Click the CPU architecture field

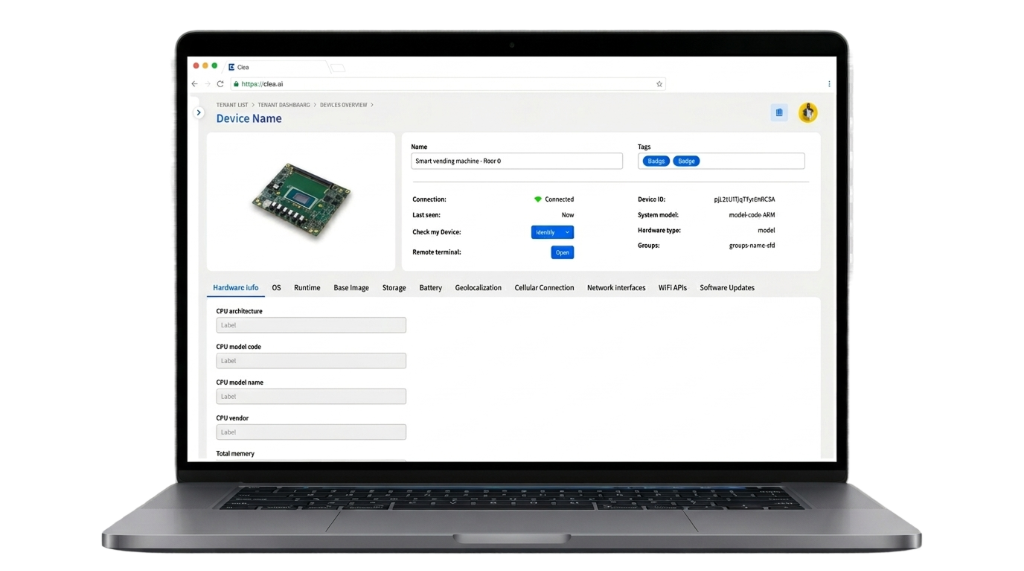click(311, 325)
